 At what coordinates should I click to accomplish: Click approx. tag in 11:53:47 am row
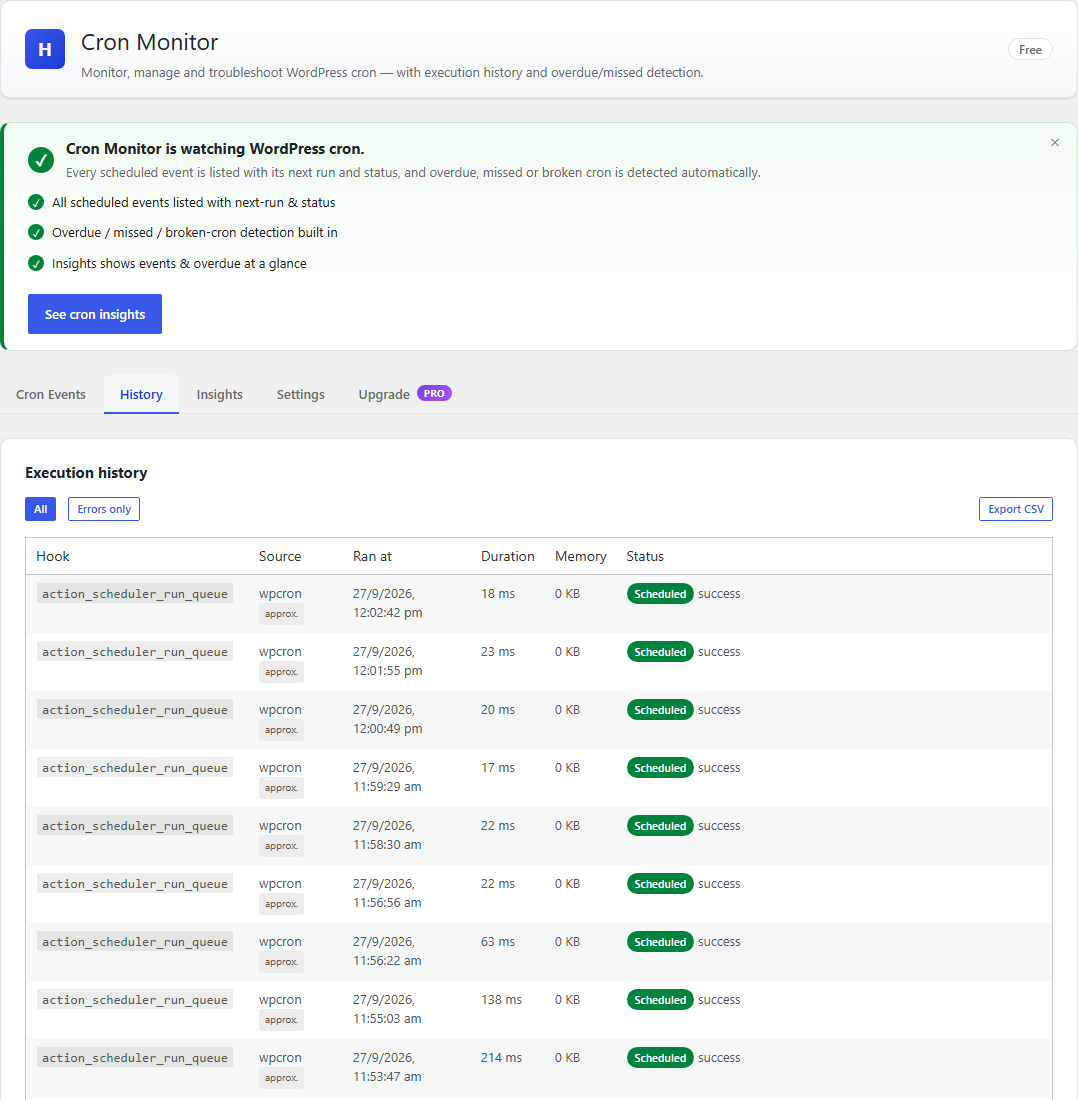[x=281, y=1078]
